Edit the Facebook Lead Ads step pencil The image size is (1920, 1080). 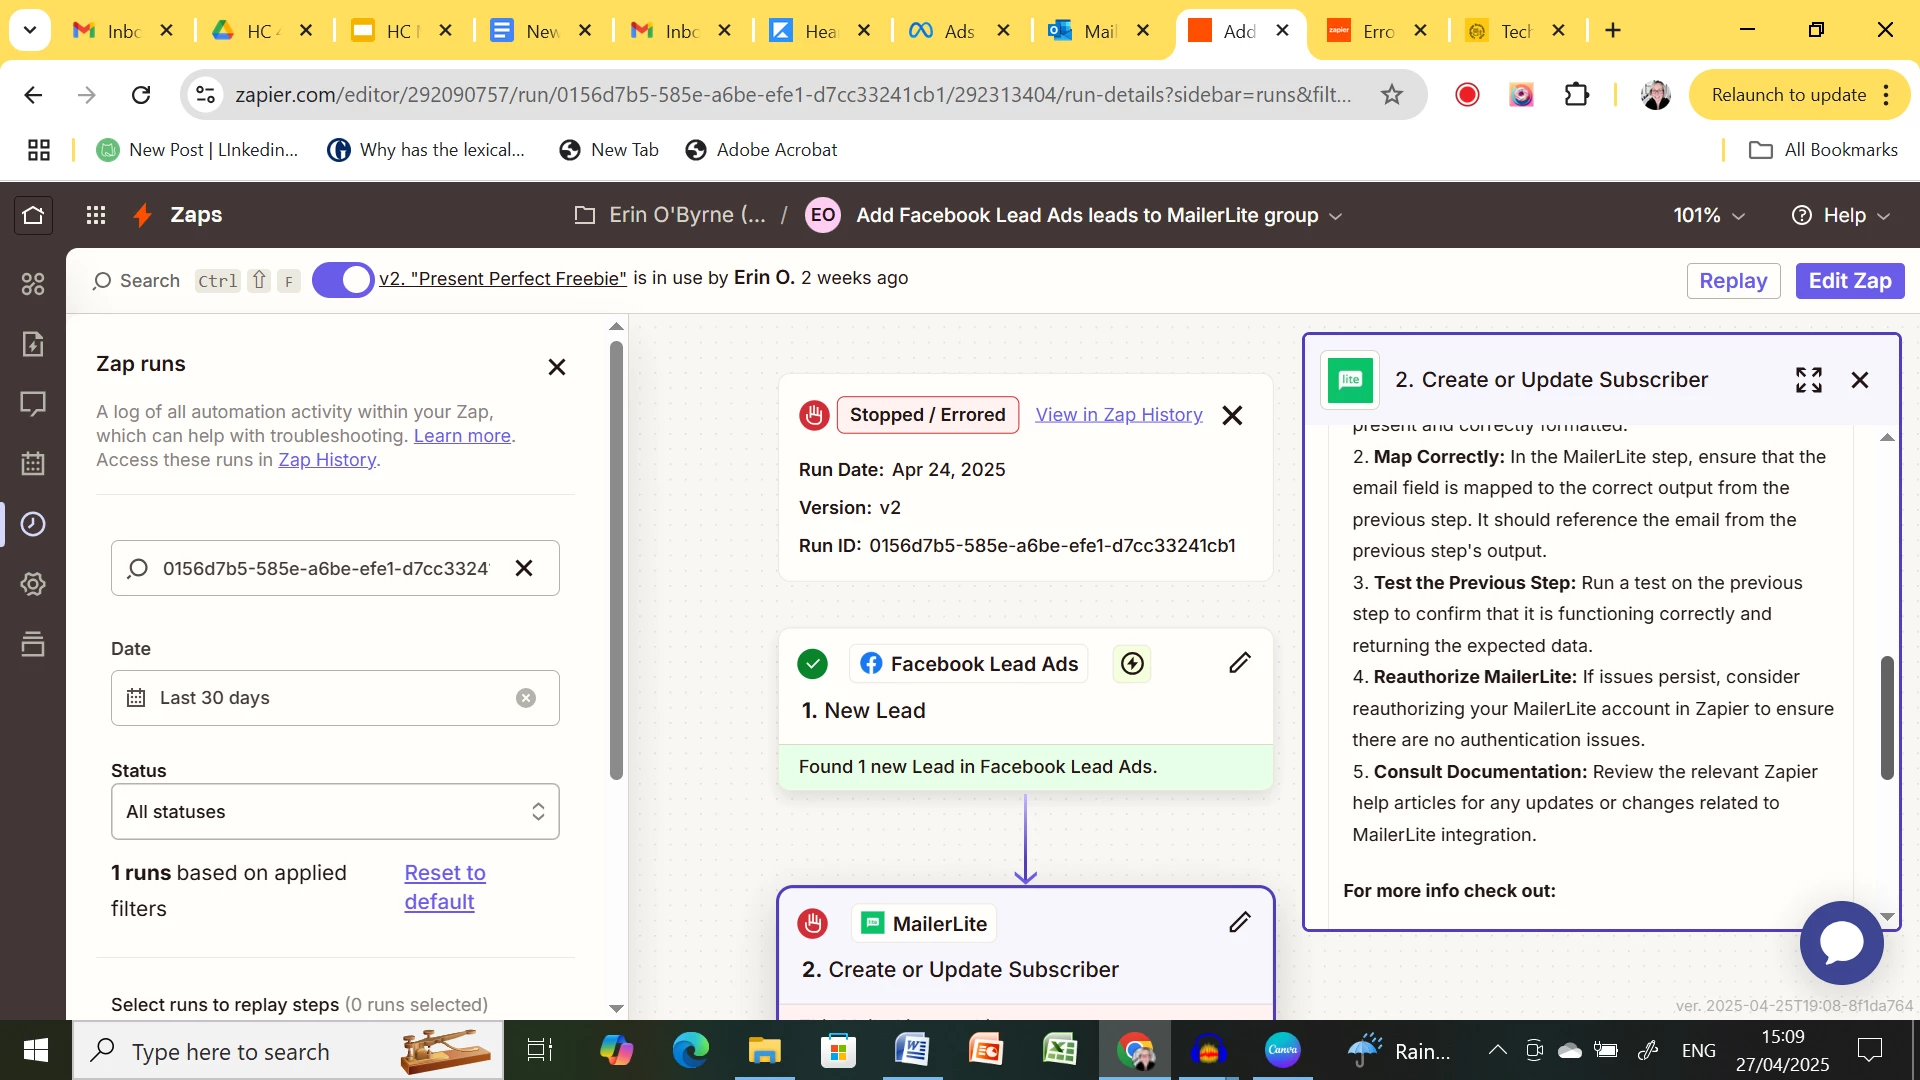[x=1240, y=663]
